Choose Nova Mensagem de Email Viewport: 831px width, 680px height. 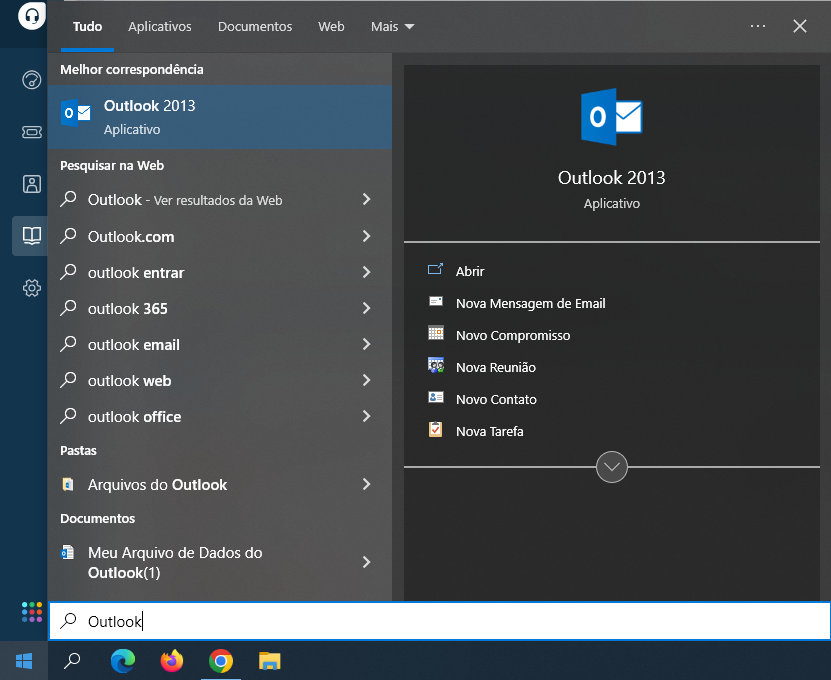click(531, 303)
